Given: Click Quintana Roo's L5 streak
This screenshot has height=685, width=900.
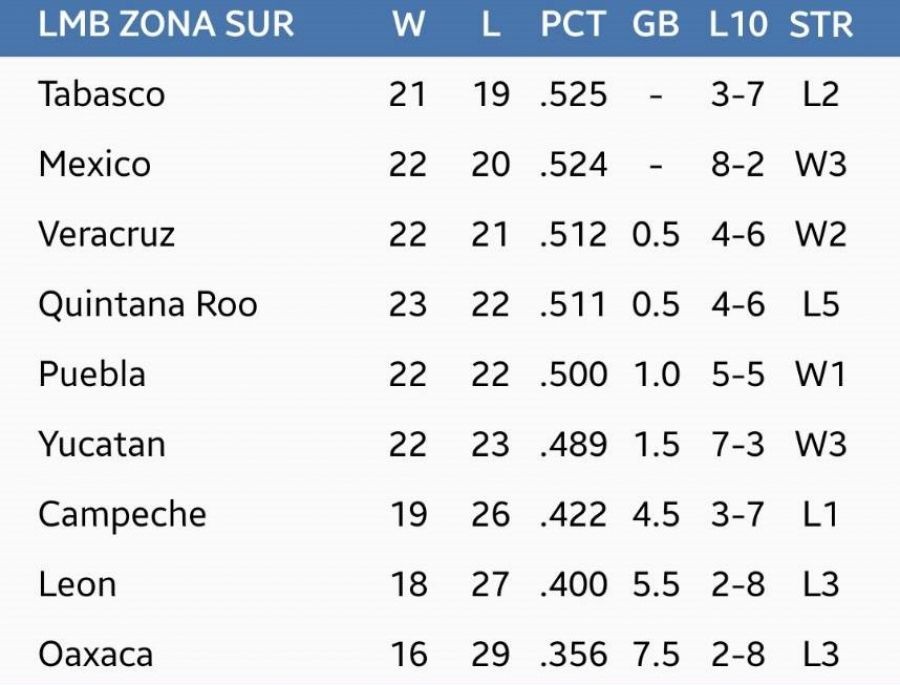Looking at the screenshot, I should tap(821, 304).
